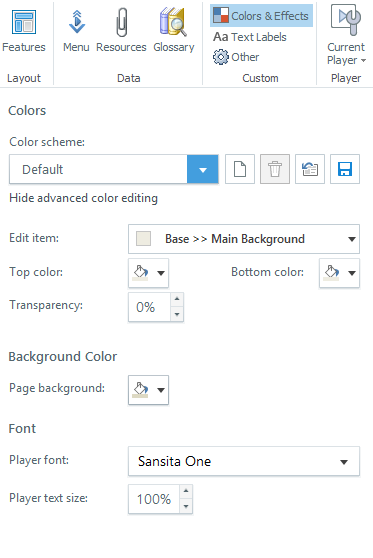Screen dimensions: 373x558
Task: Increase Transparency with the up arrow
Action: click(177, 300)
